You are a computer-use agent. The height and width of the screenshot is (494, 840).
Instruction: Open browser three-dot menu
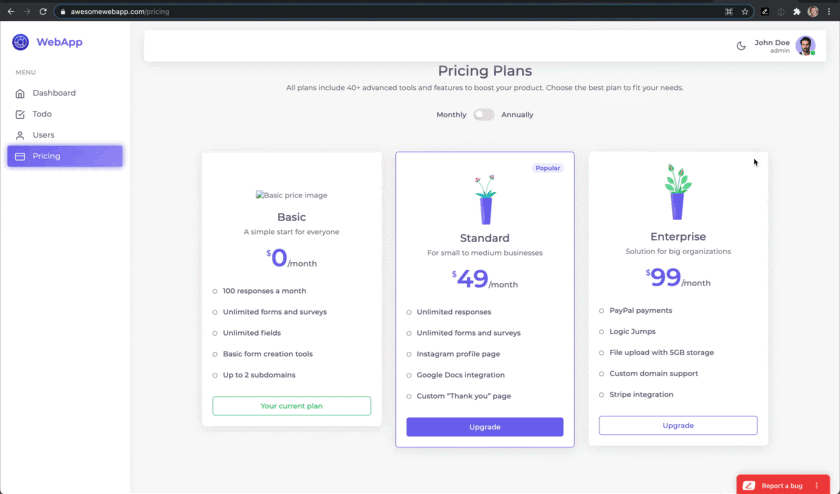click(x=829, y=11)
